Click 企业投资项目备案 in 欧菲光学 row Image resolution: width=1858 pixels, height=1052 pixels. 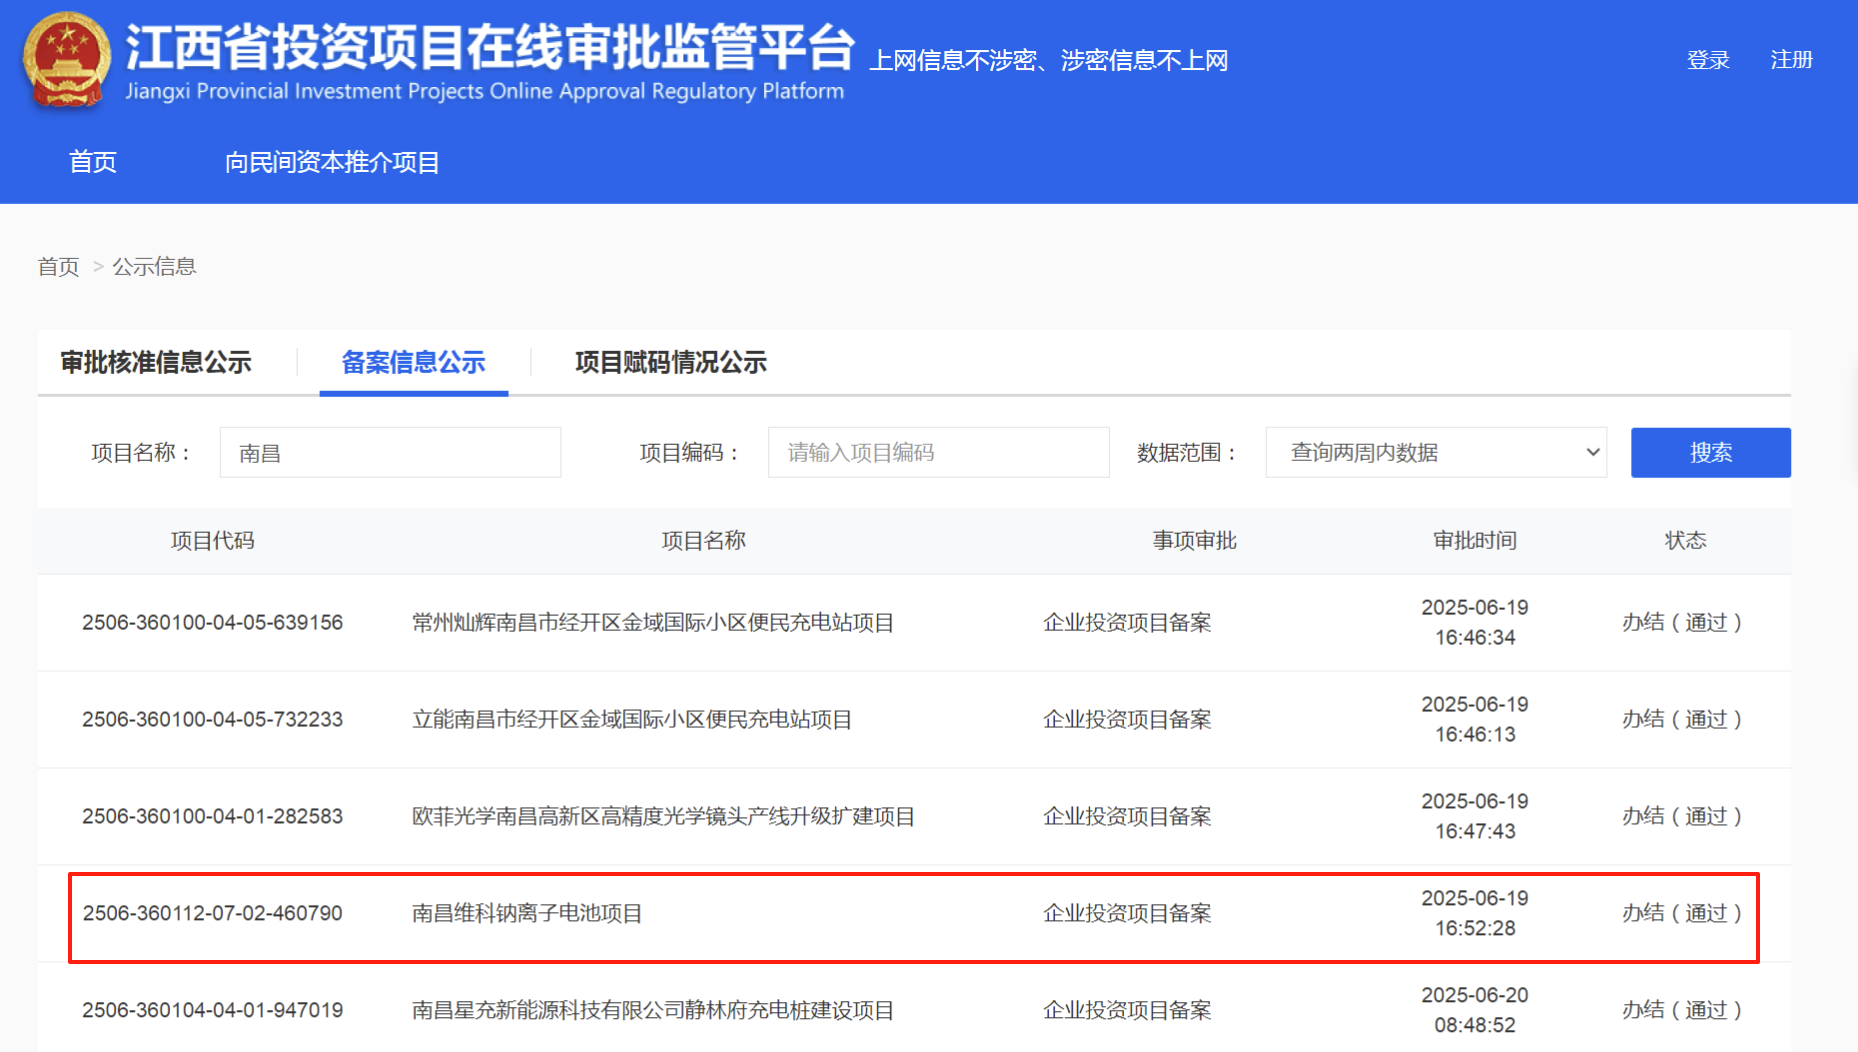pyautogui.click(x=1127, y=817)
